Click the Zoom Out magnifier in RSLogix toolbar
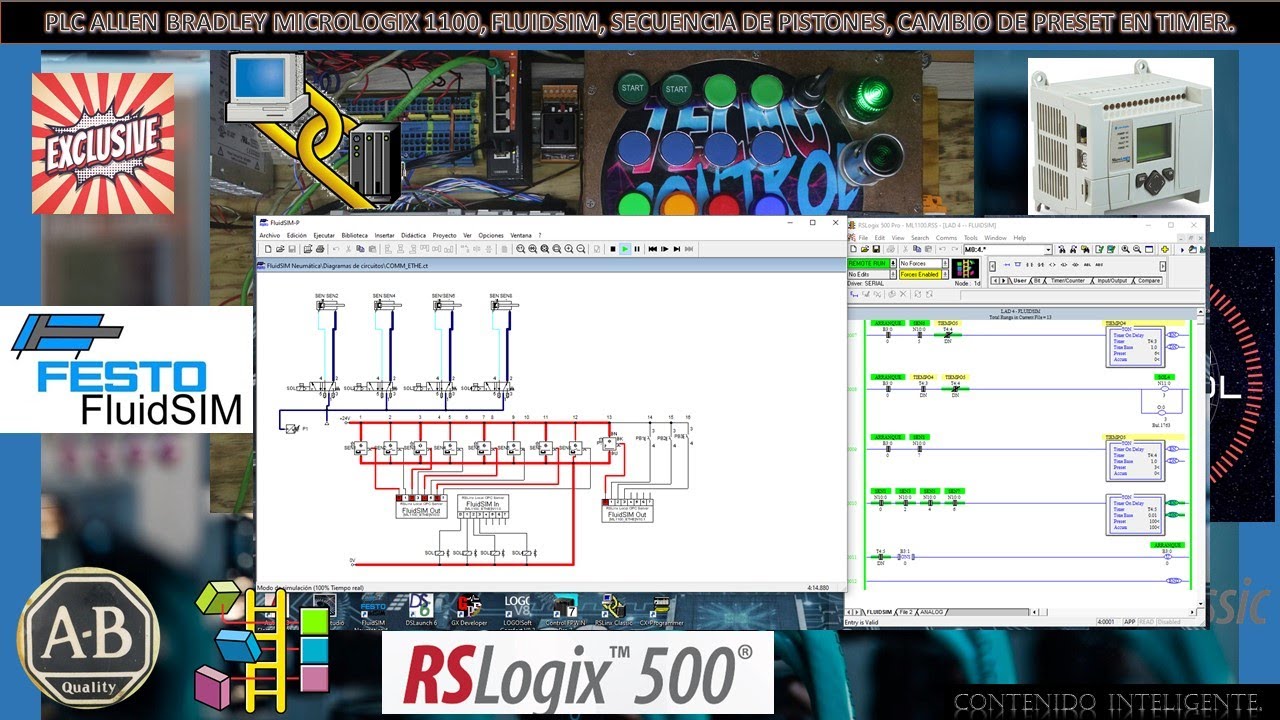1280x720 pixels. click(1137, 249)
